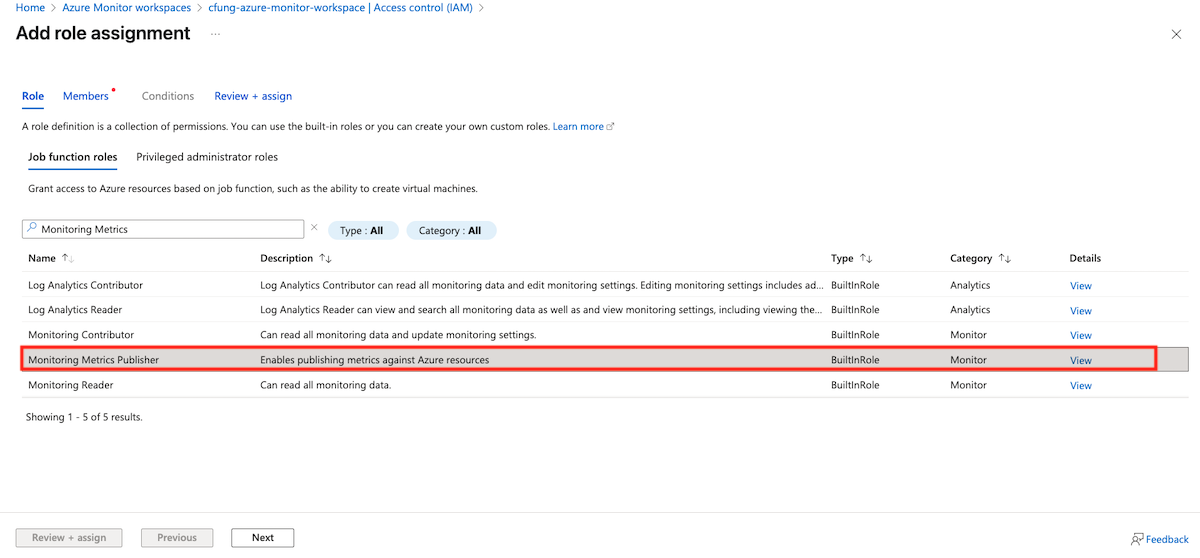Sort by the Type column arrows

[866, 258]
